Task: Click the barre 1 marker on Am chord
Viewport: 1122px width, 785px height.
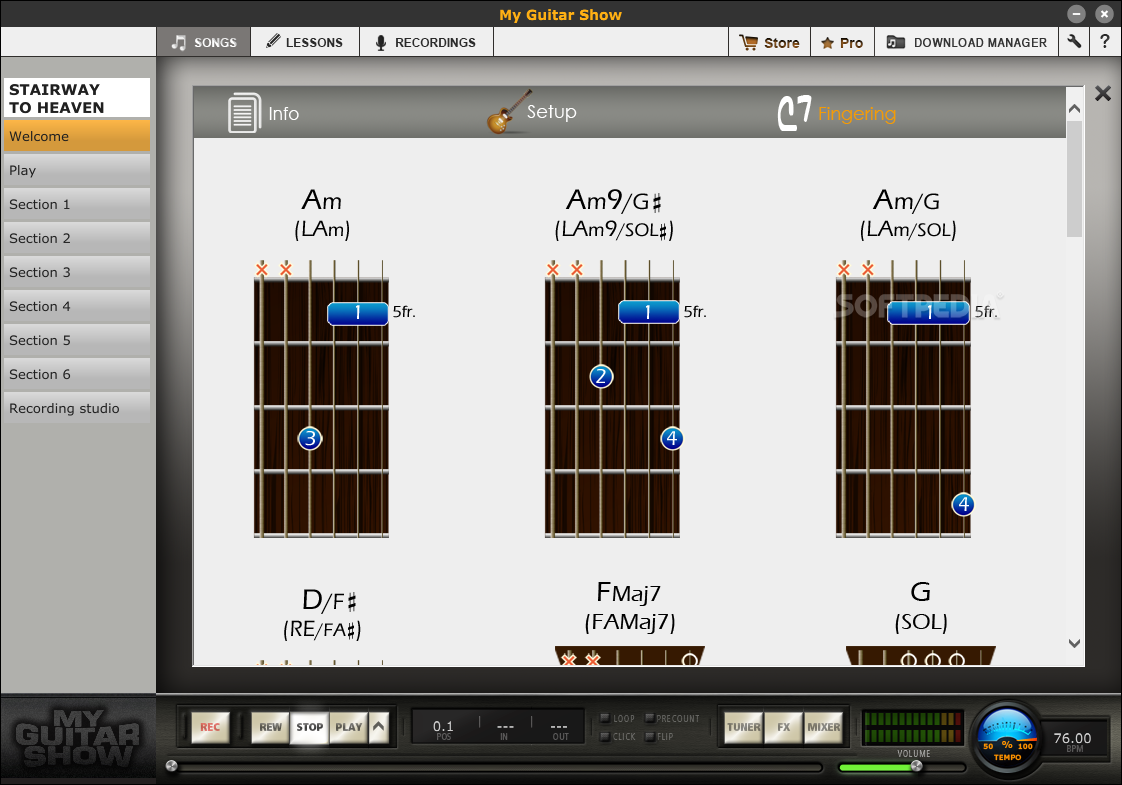Action: click(358, 313)
